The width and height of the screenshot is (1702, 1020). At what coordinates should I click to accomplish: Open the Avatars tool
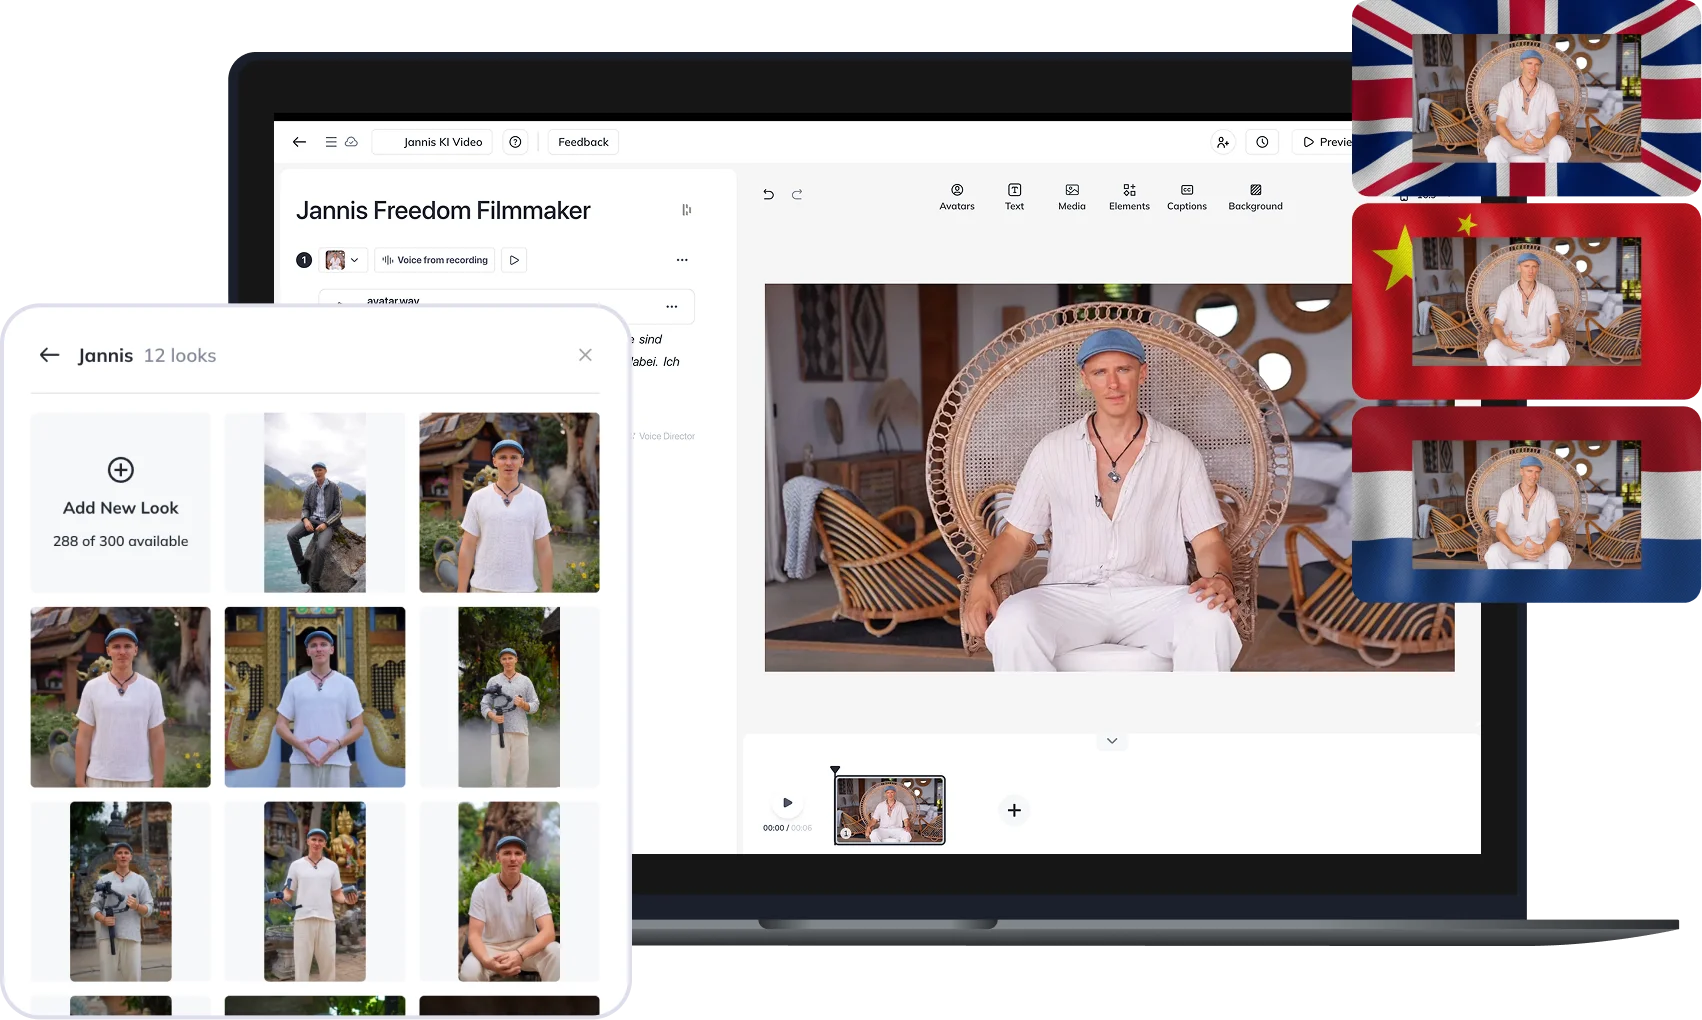point(957,197)
